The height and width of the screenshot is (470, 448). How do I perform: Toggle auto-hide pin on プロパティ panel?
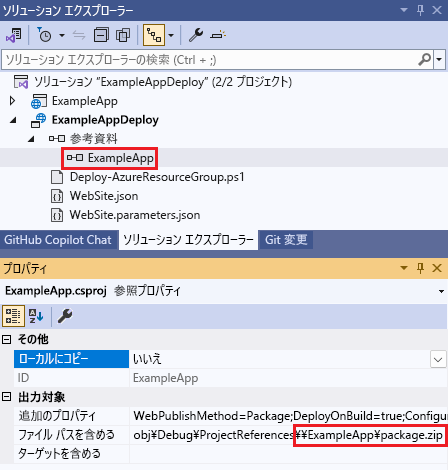click(x=421, y=268)
